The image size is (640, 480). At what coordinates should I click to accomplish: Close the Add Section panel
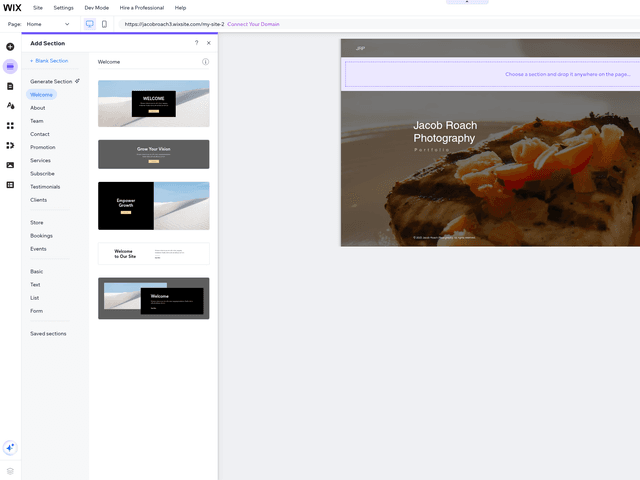[208, 43]
